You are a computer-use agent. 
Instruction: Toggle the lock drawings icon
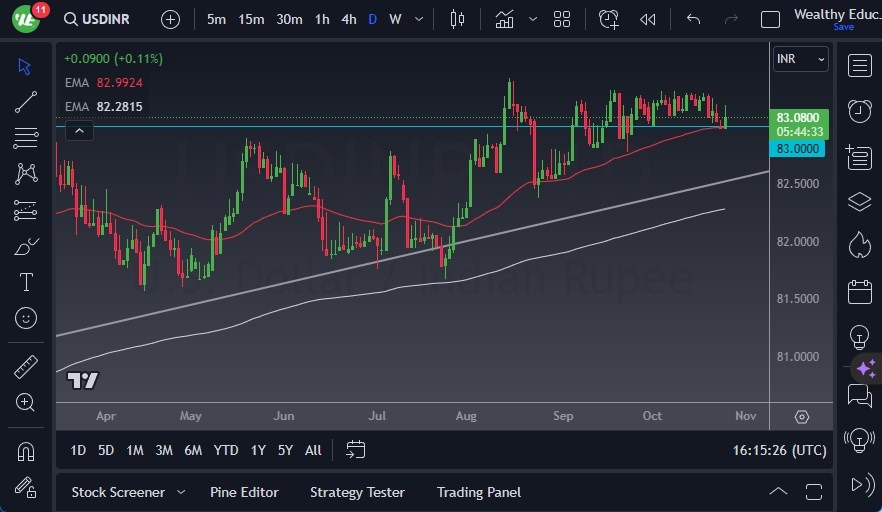point(26,487)
